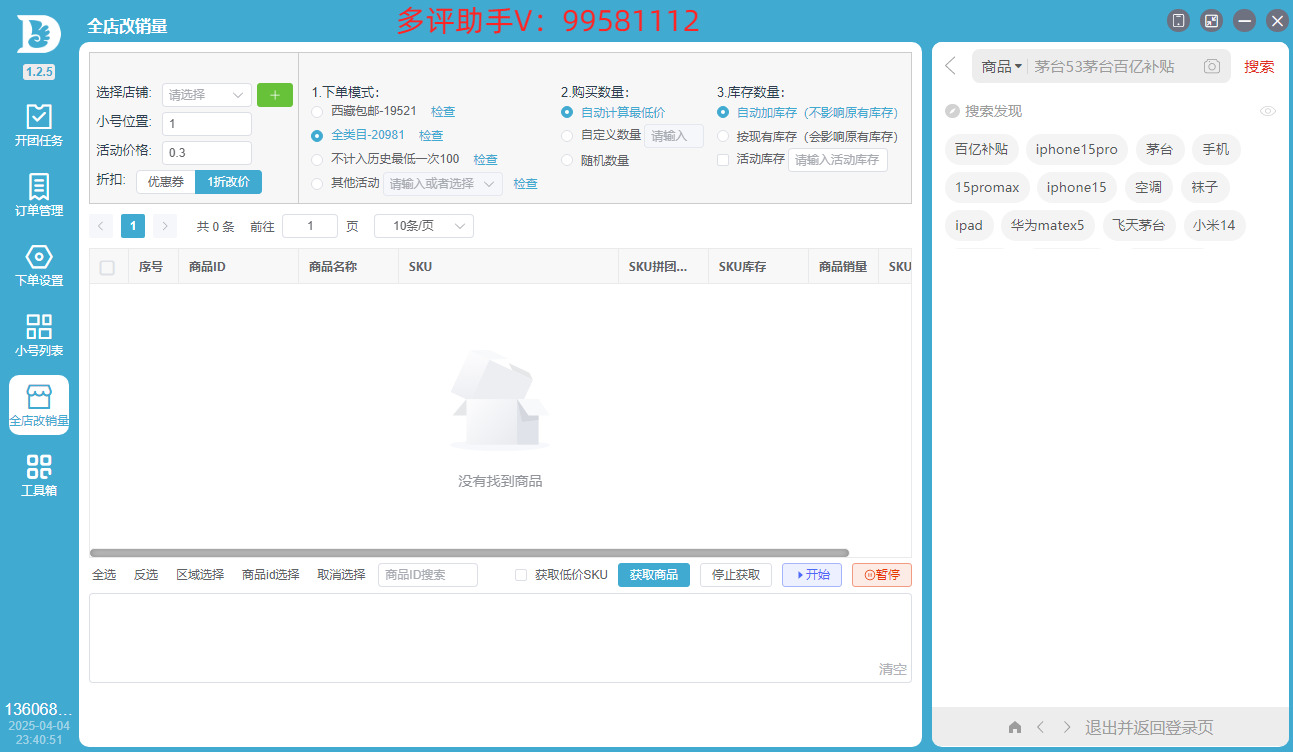Open the 开团任务 sidebar section
Image resolution: width=1293 pixels, height=752 pixels.
tap(39, 125)
